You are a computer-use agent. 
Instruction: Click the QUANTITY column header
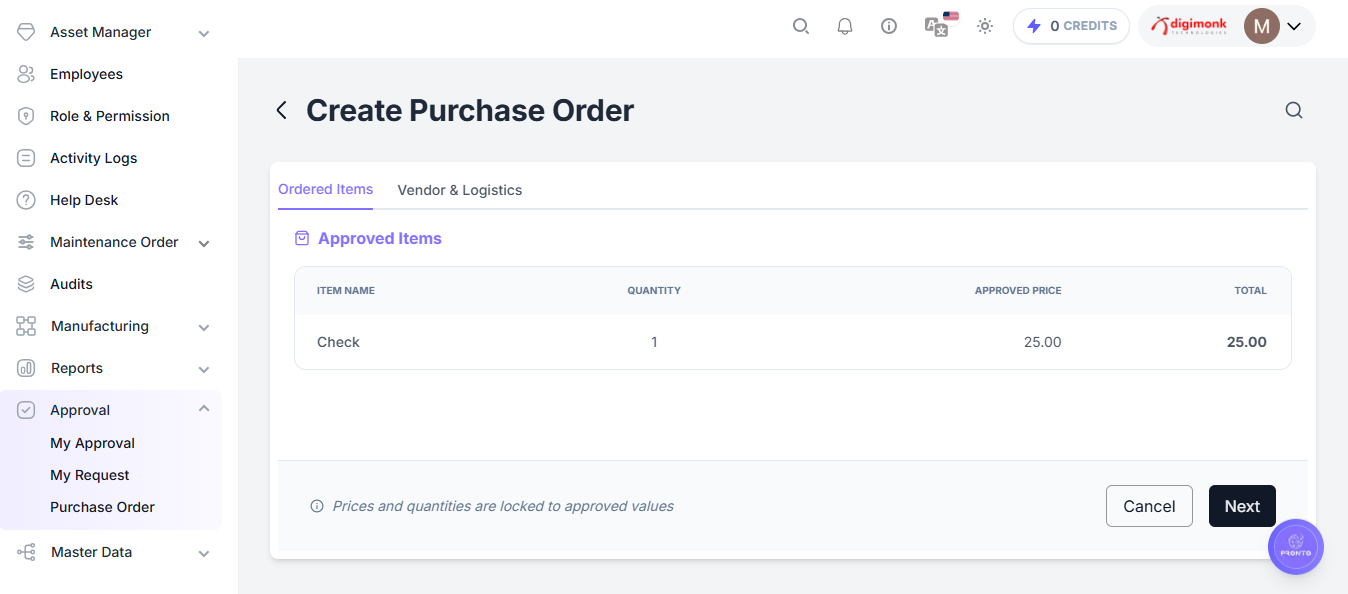tap(654, 290)
